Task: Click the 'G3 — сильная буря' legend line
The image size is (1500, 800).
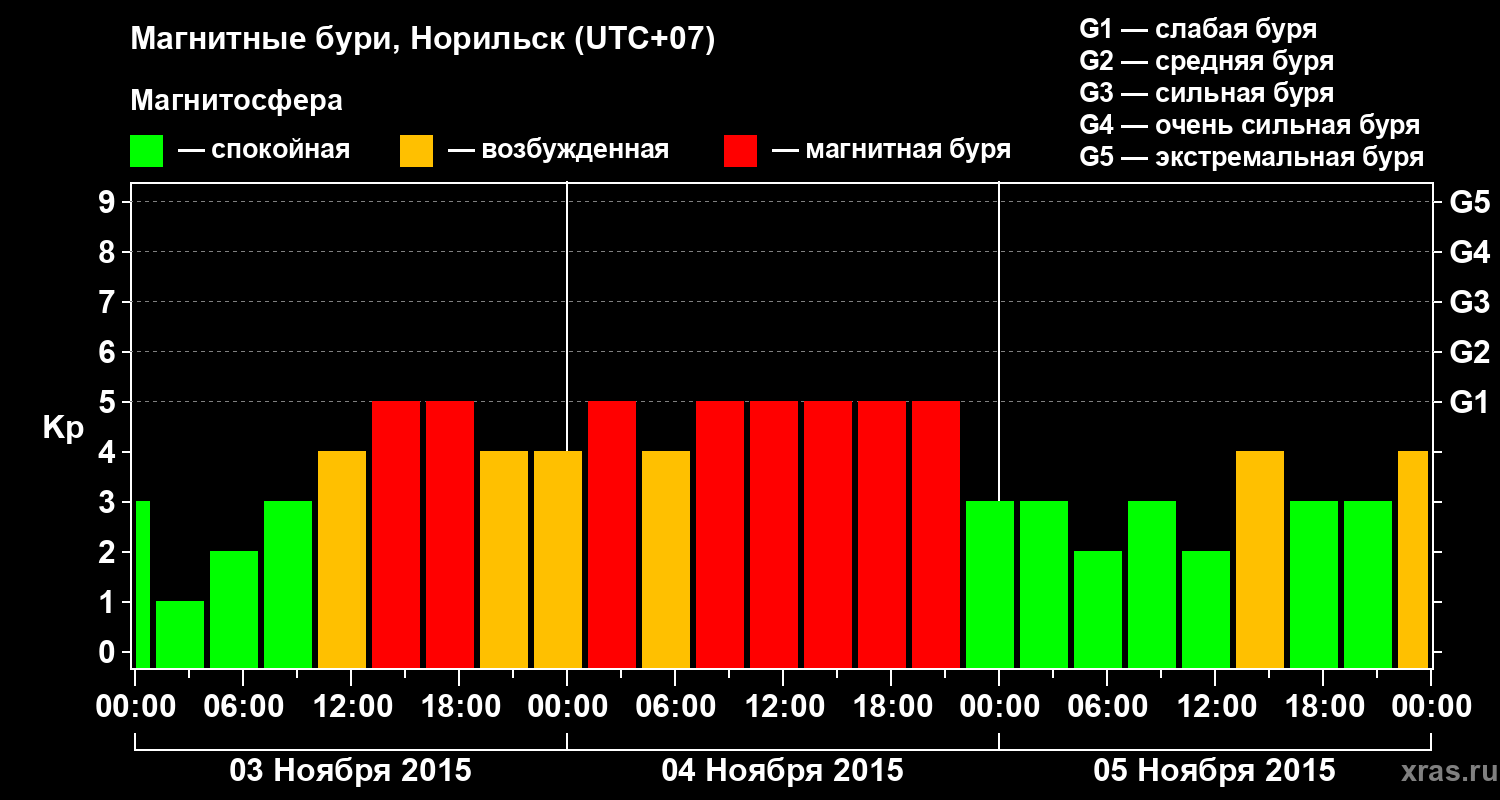Action: click(x=1207, y=93)
